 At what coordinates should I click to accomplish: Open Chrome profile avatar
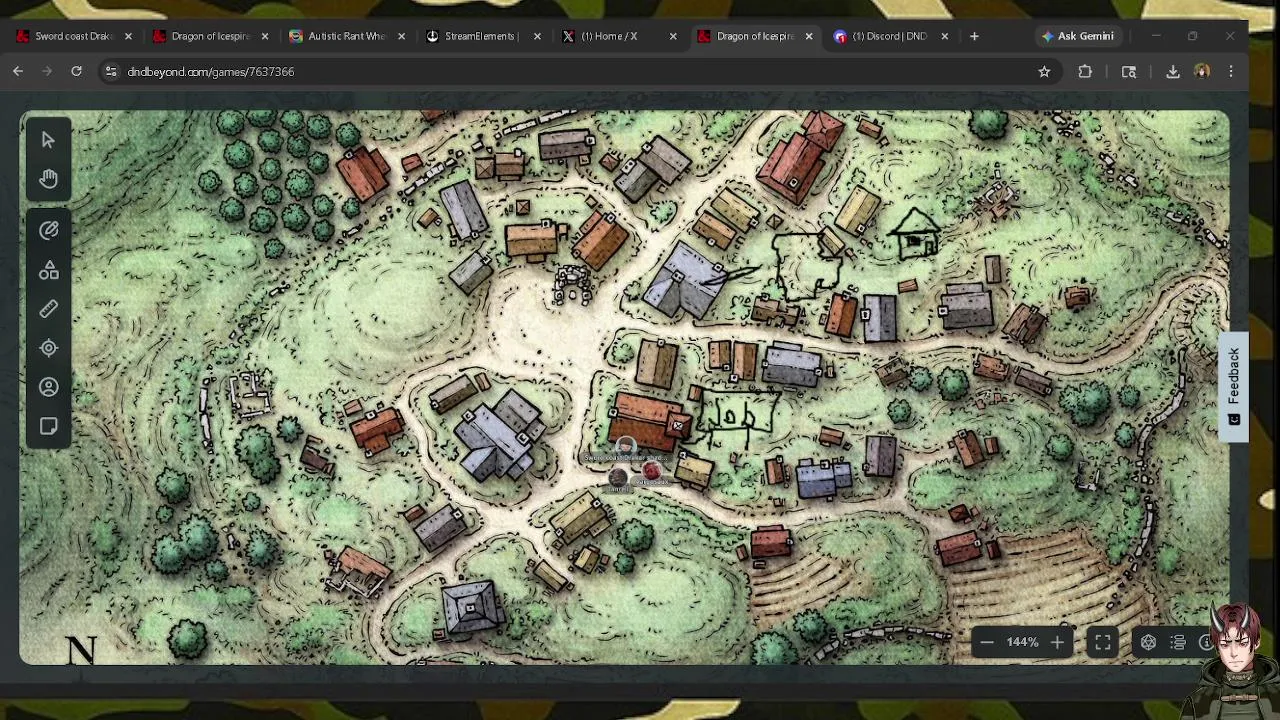pyautogui.click(x=1202, y=71)
